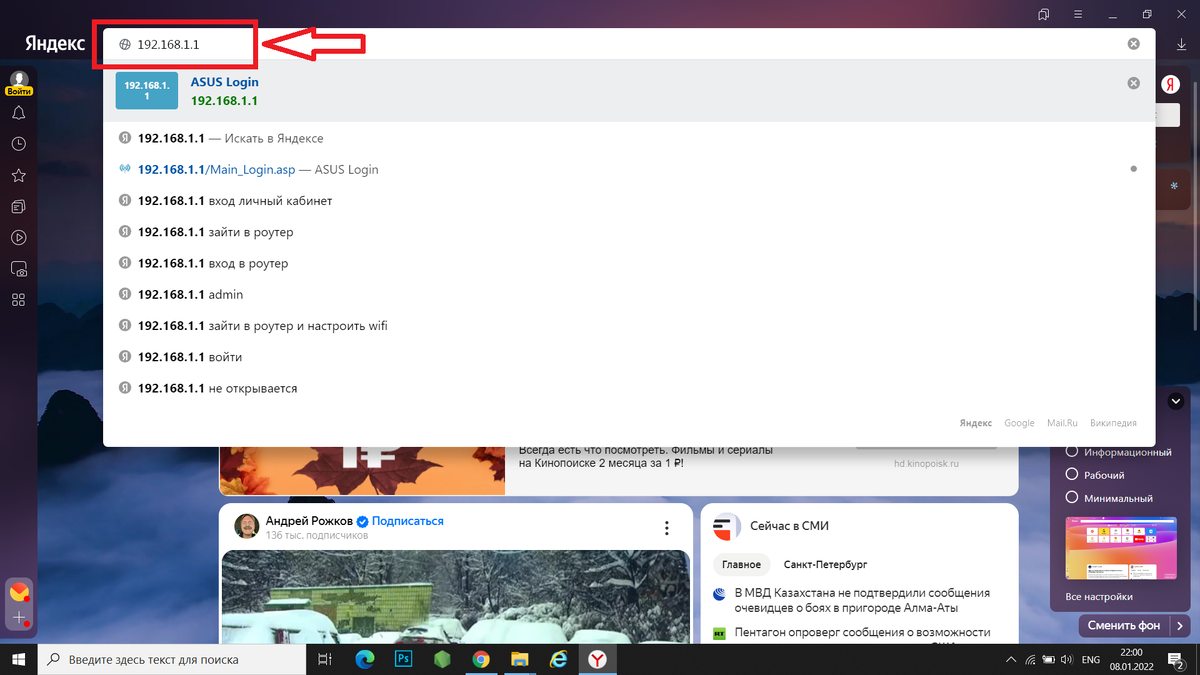Open the notifications bell in sidebar

click(x=18, y=113)
